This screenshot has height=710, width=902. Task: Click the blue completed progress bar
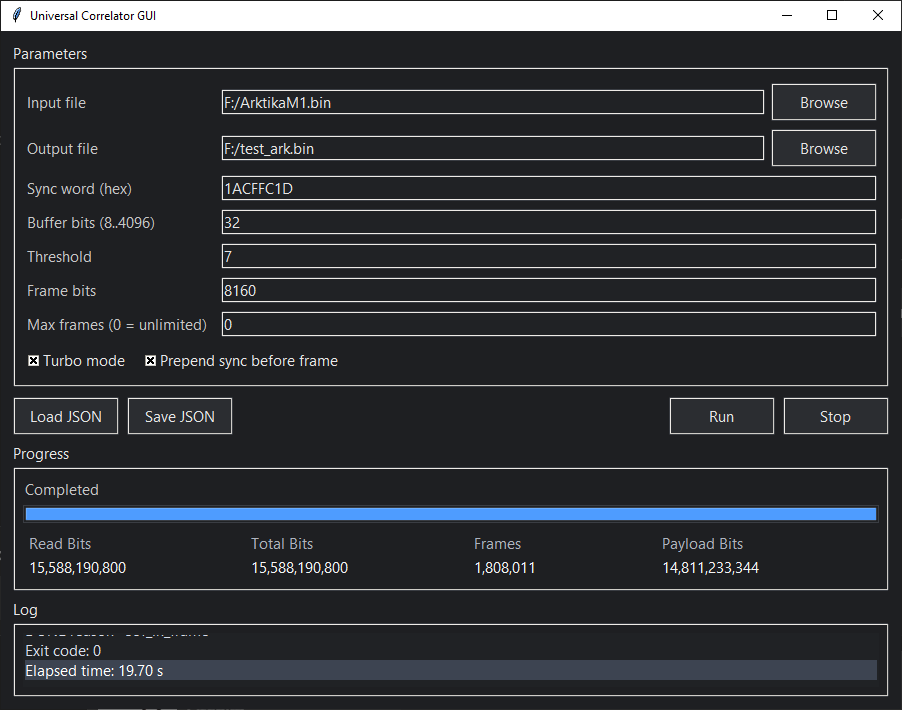[451, 514]
